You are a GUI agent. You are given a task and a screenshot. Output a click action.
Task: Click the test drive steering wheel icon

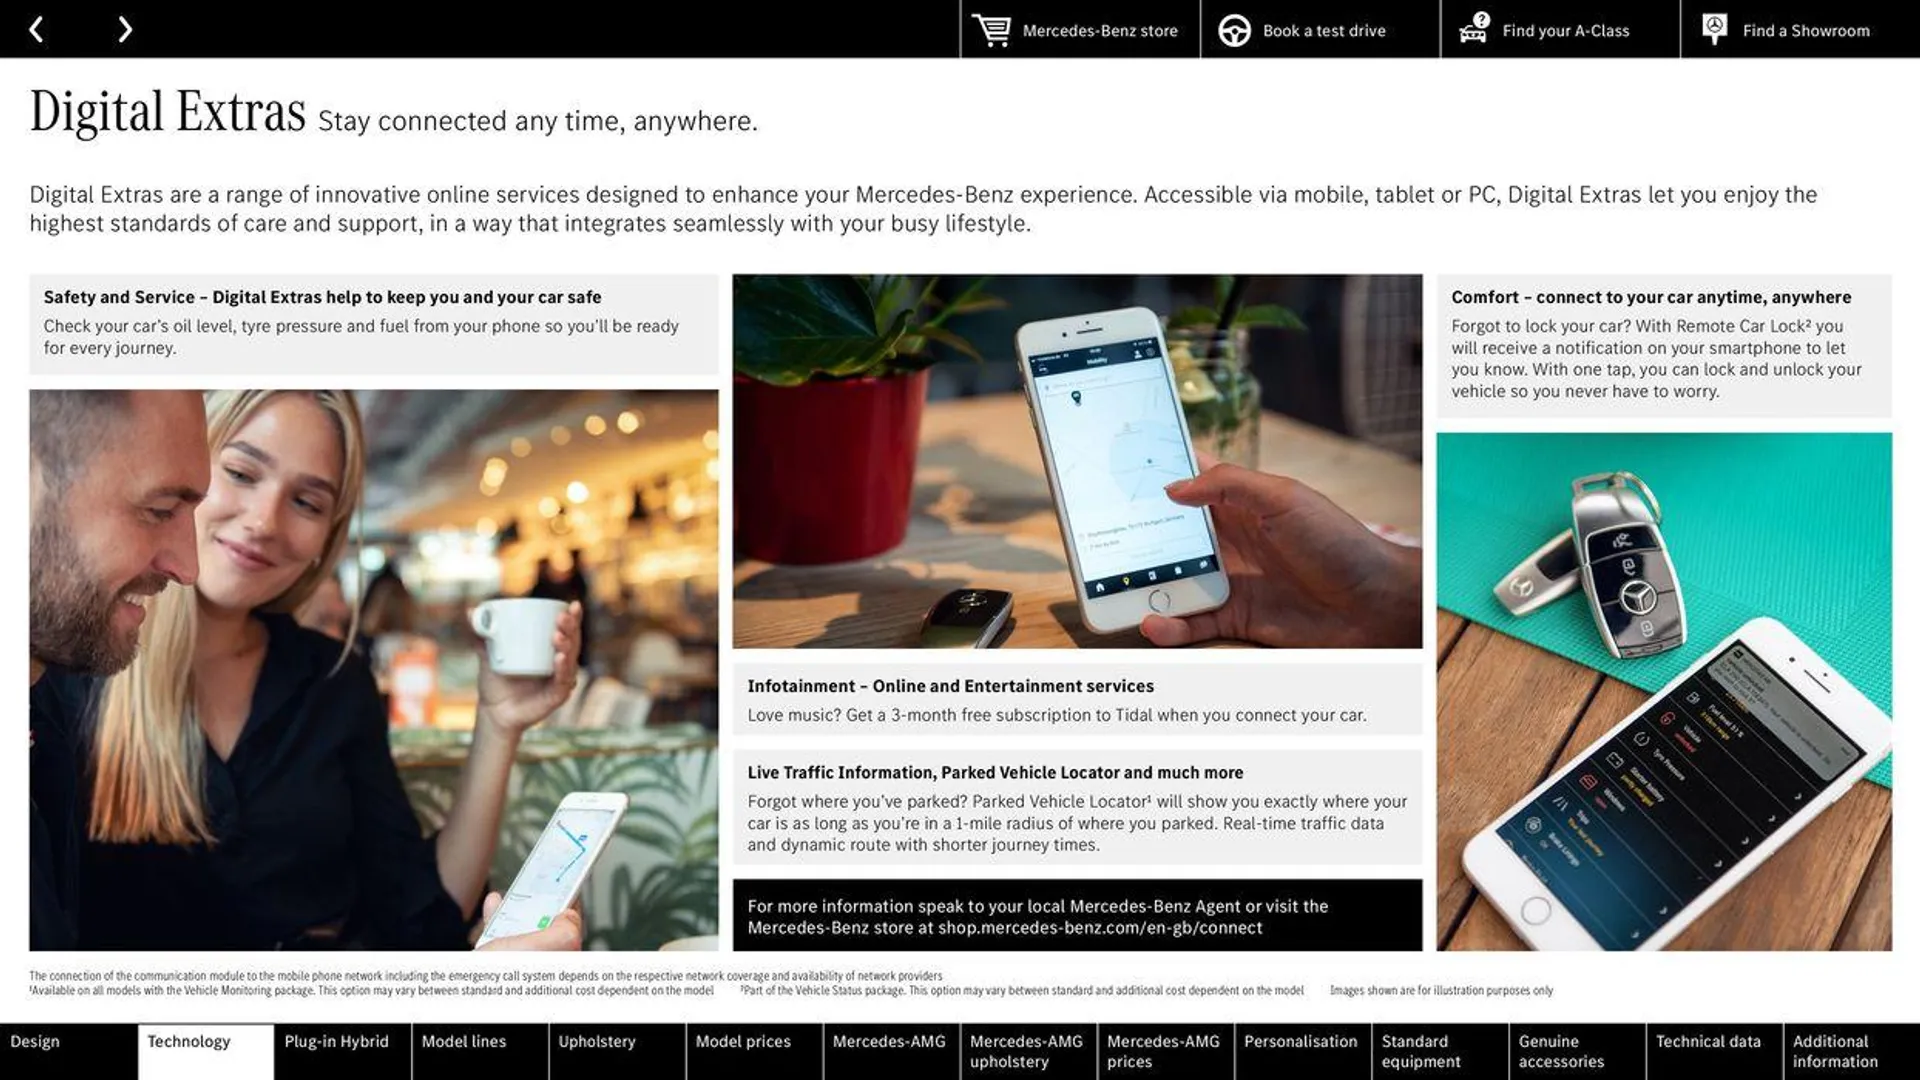pyautogui.click(x=1232, y=29)
